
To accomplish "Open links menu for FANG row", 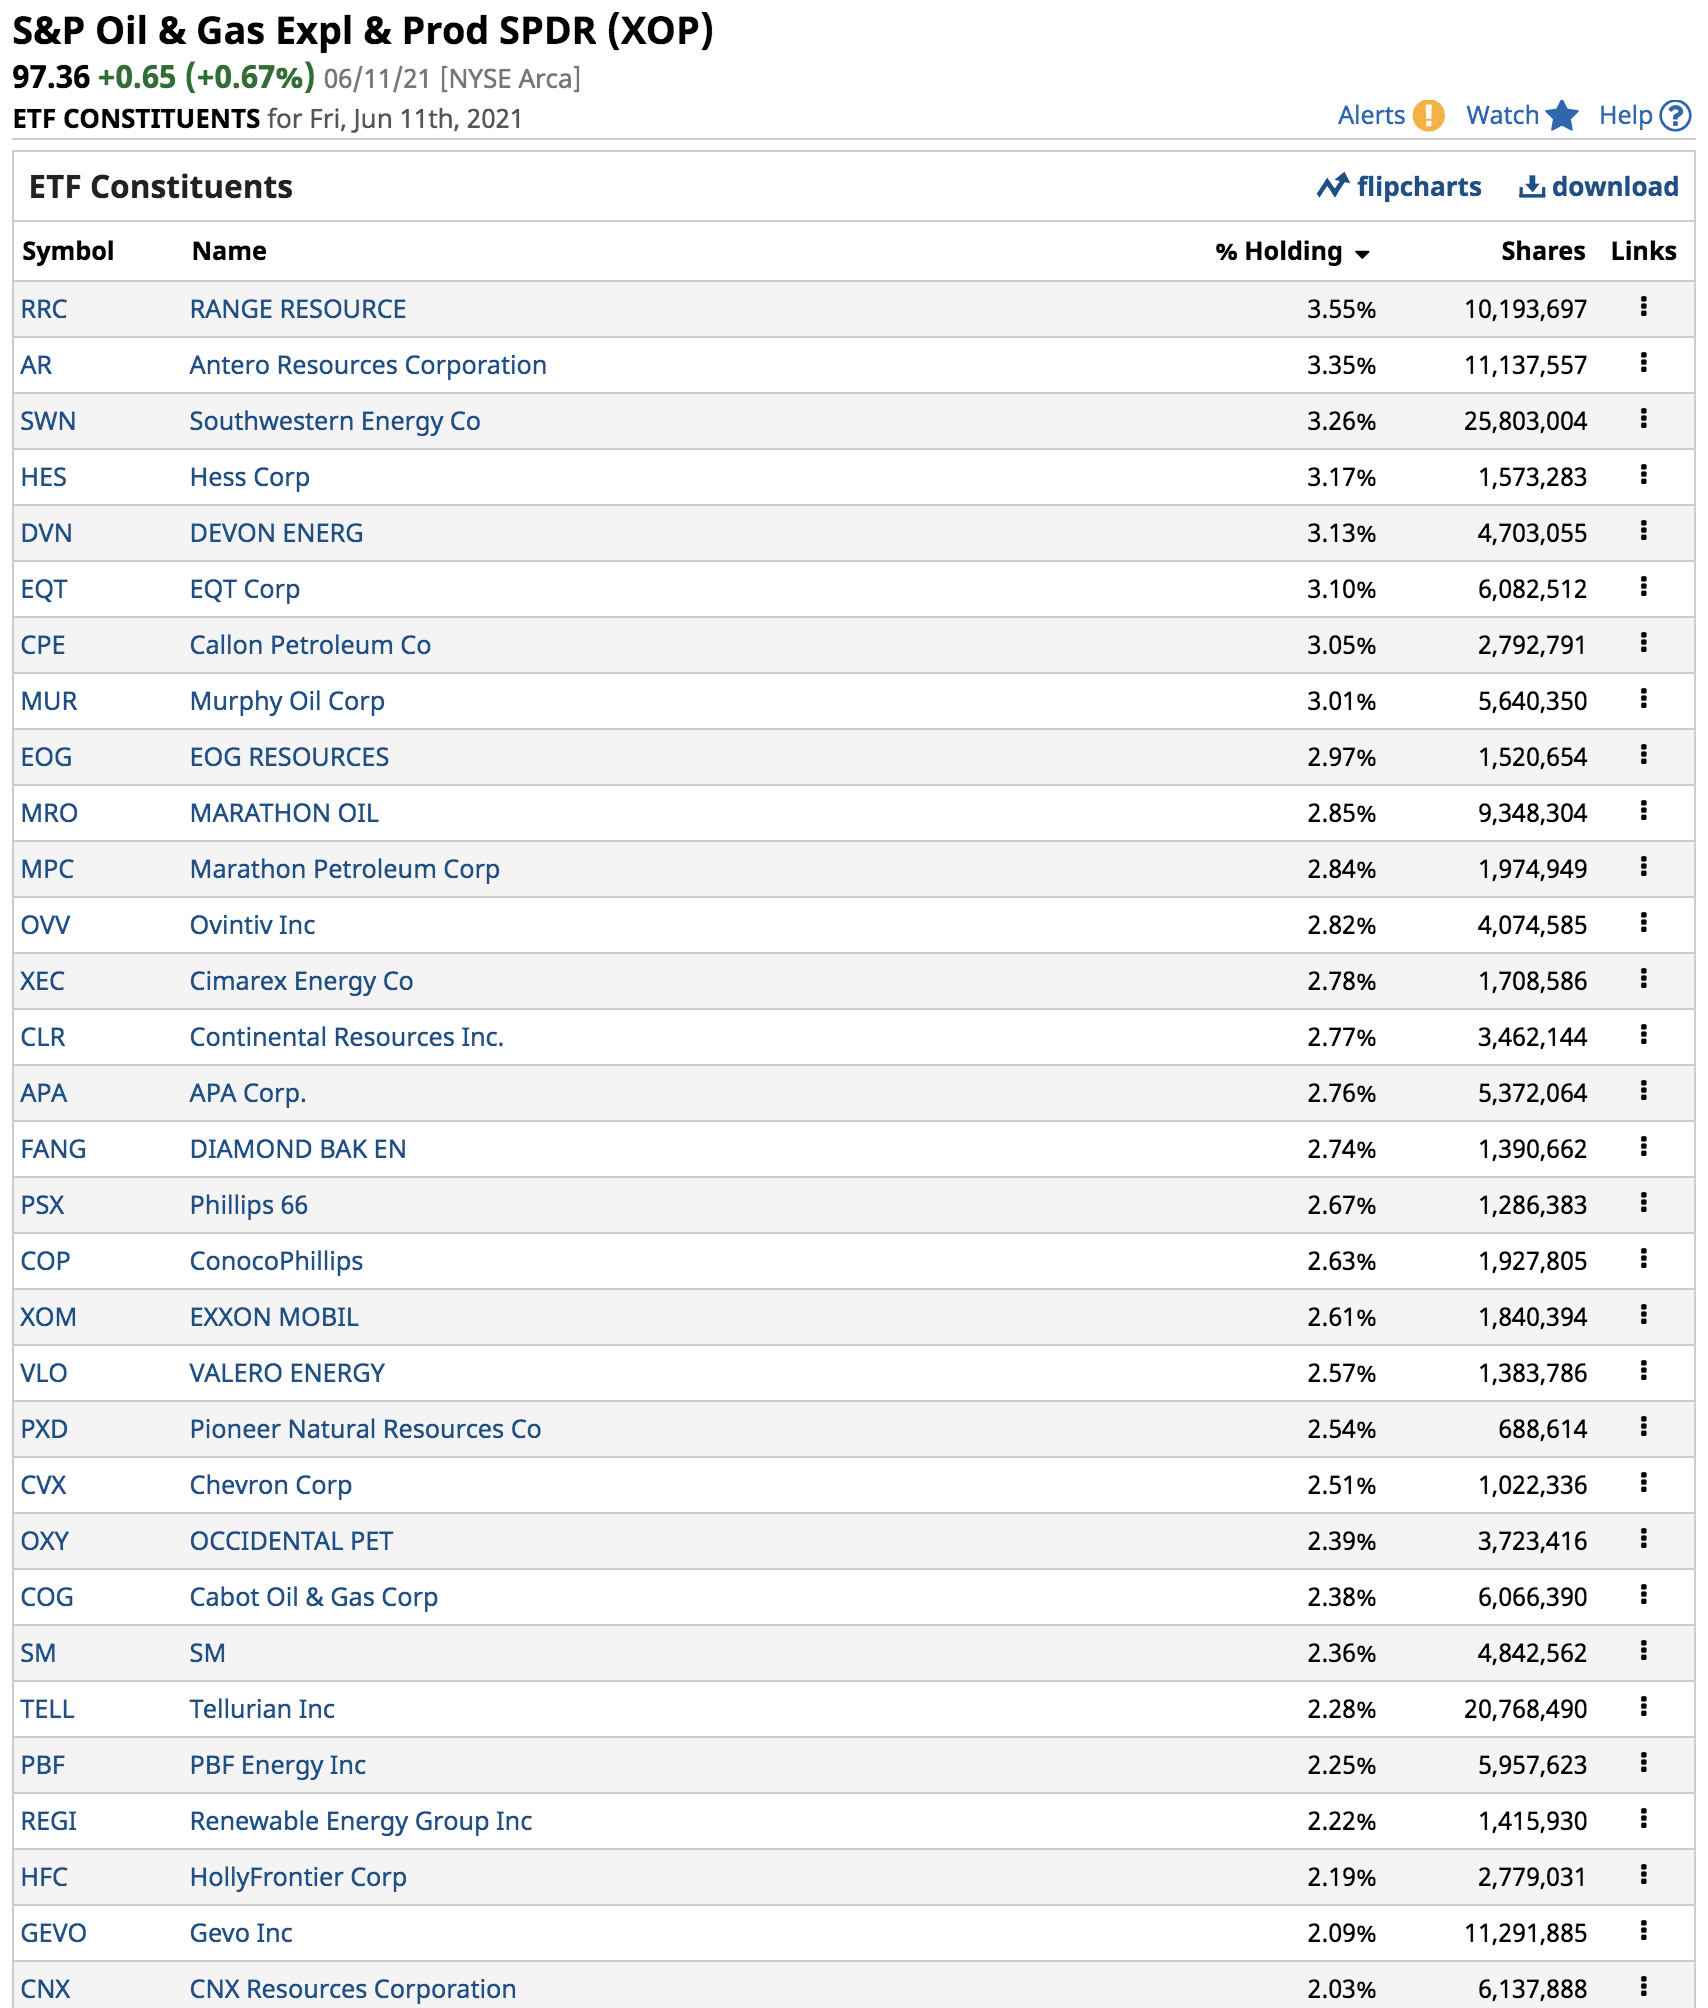I will click(1643, 1147).
